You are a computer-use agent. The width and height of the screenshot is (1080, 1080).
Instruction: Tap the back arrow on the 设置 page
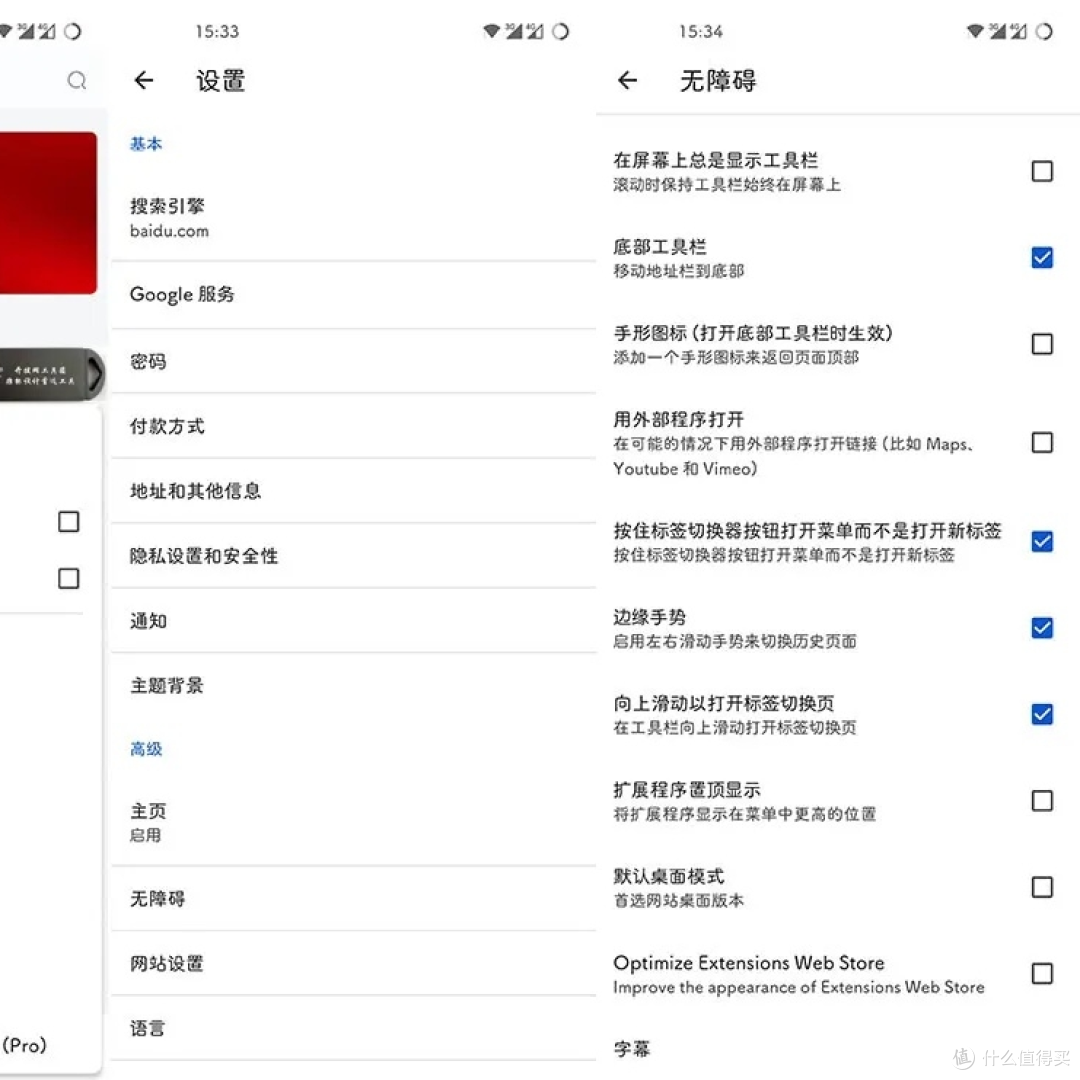[143, 81]
